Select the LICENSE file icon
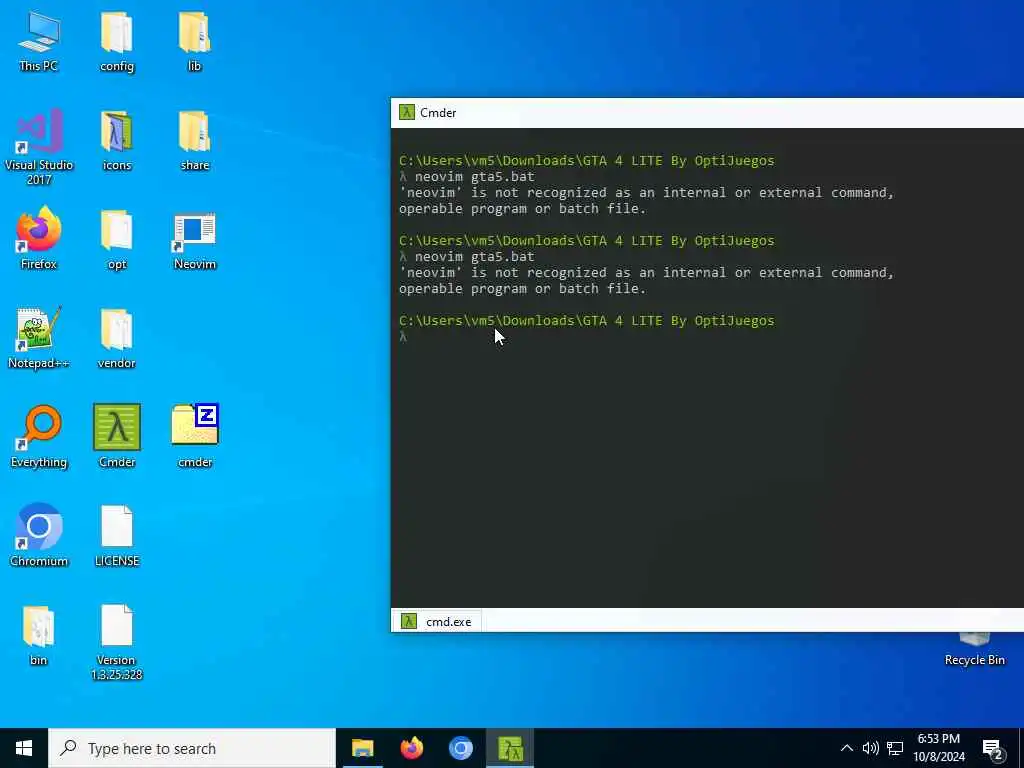Screen dimensions: 1024x768 [x=117, y=536]
